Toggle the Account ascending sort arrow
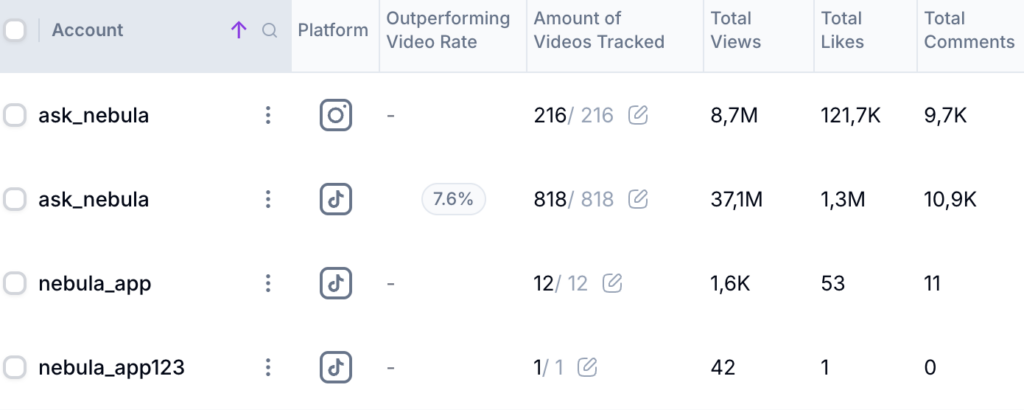This screenshot has height=410, width=1024. pyautogui.click(x=238, y=31)
